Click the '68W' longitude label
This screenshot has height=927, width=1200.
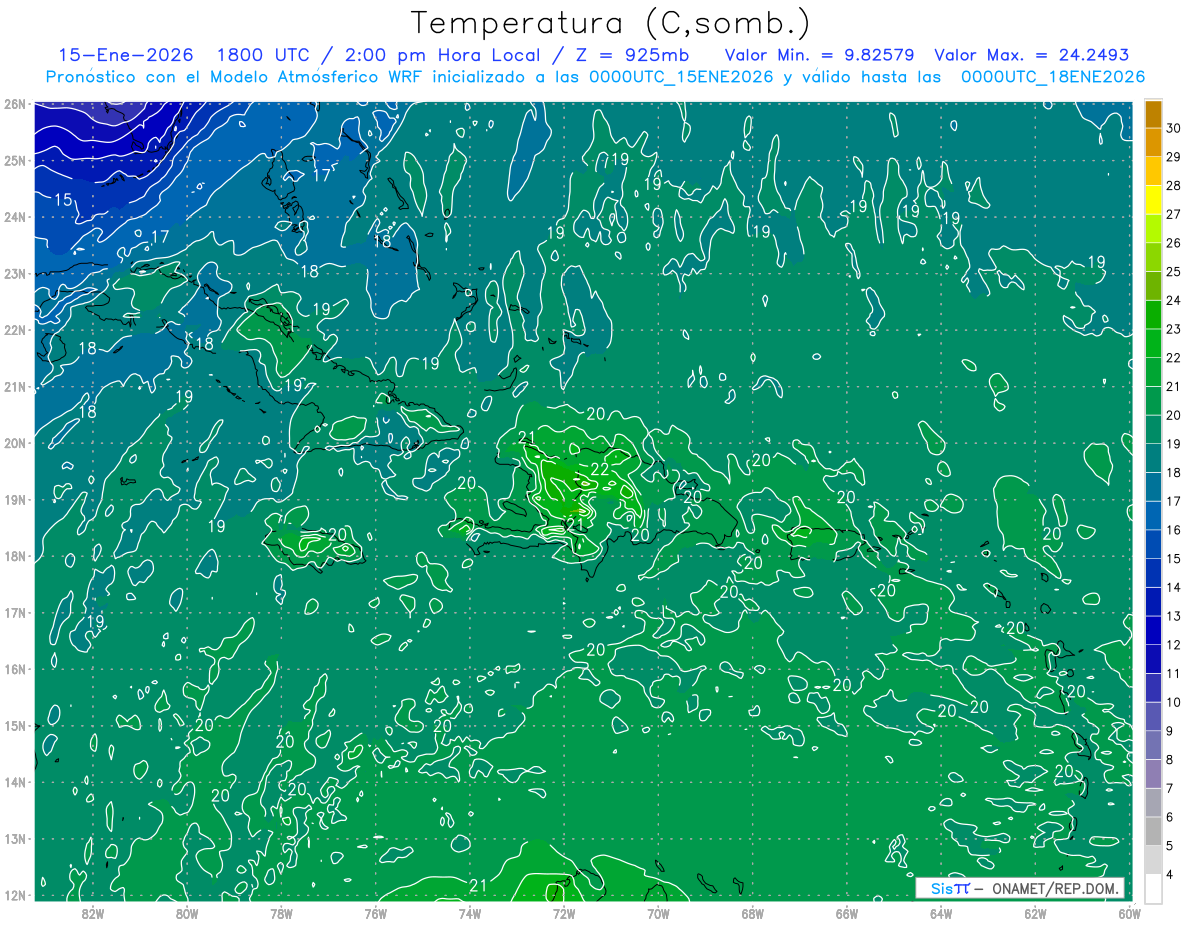(753, 914)
